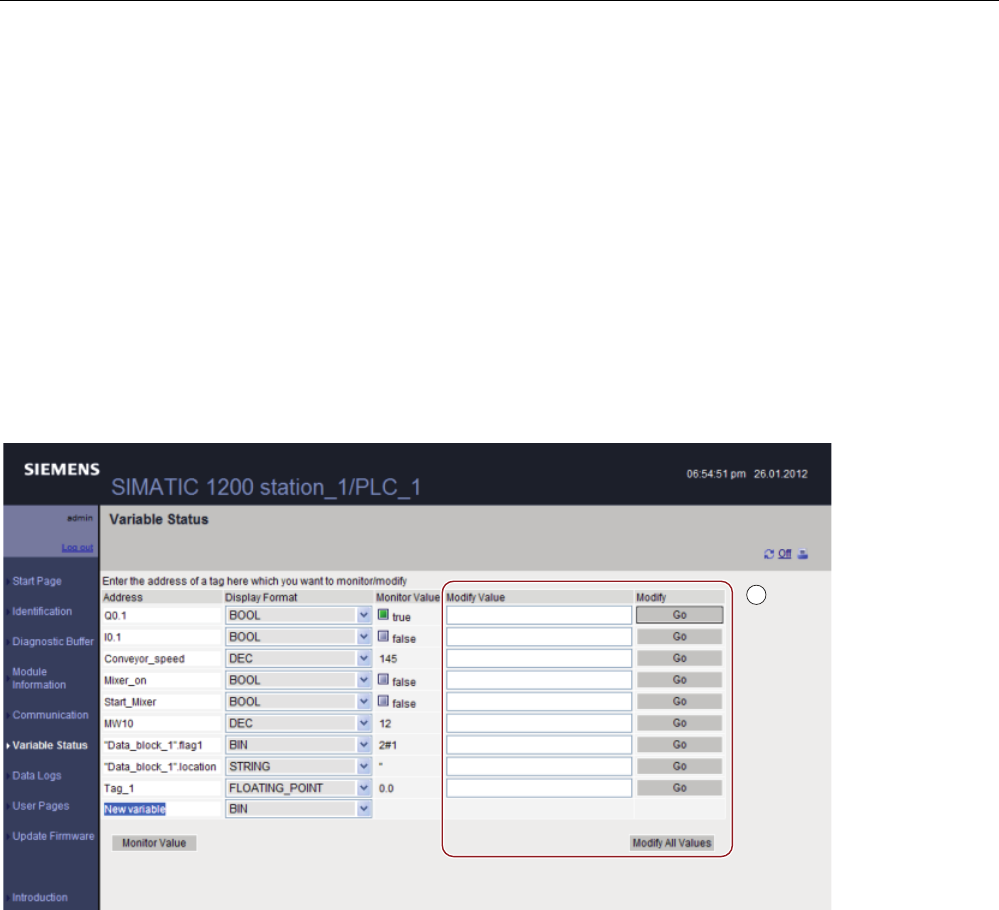The height and width of the screenshot is (910, 999).
Task: Click Go button for Conveyor_speed row
Action: pos(680,658)
